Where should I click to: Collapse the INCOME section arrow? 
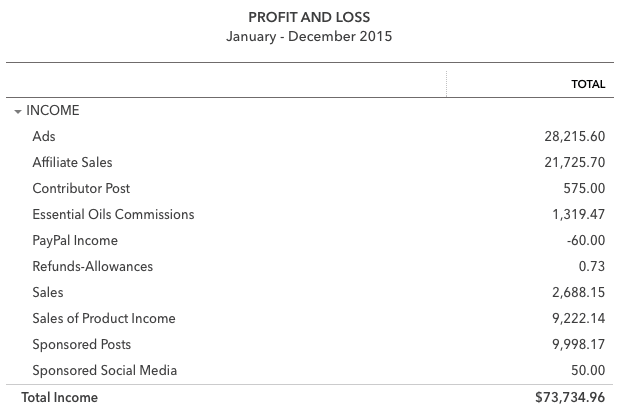pos(18,111)
